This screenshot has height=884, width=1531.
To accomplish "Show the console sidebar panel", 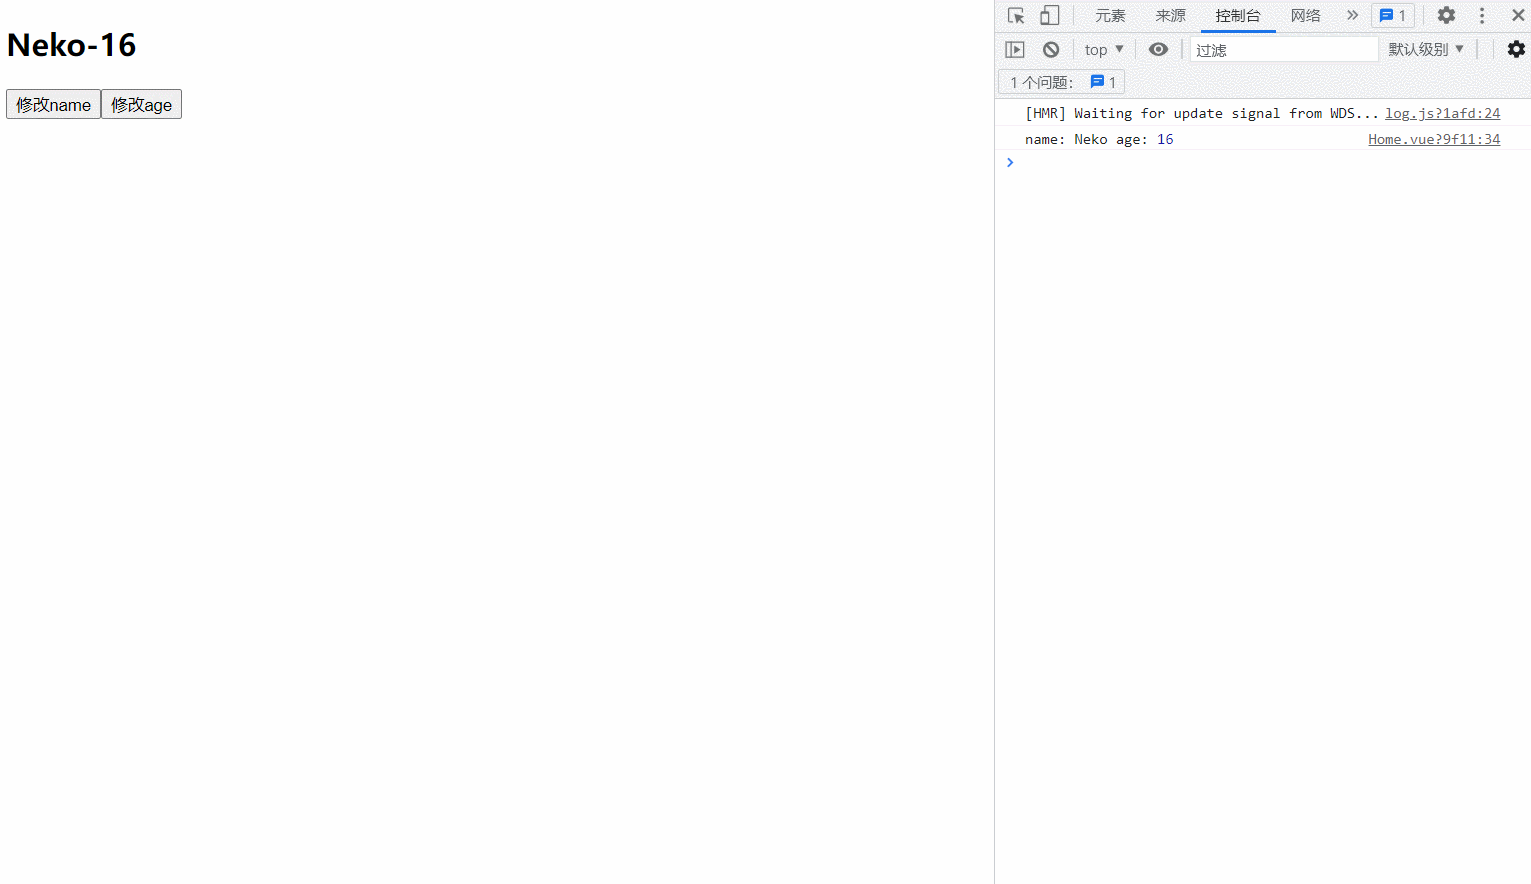I will click(1014, 49).
